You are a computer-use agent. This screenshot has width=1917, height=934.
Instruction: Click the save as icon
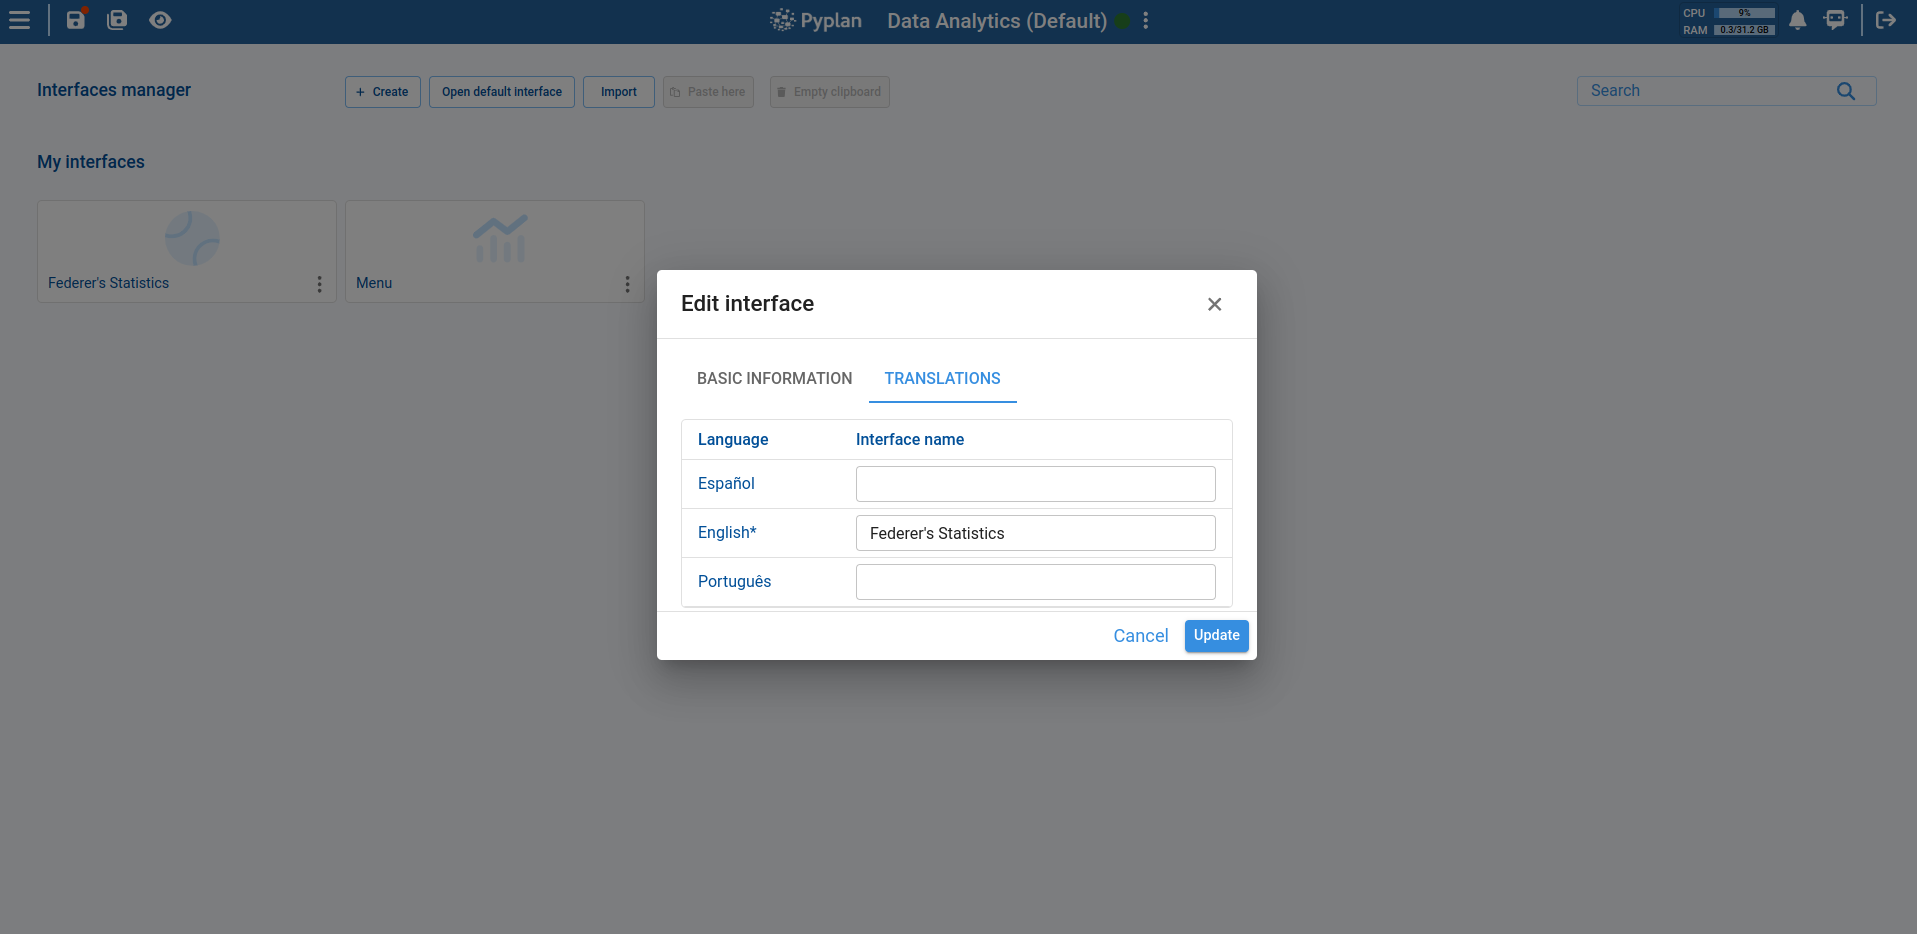point(117,20)
